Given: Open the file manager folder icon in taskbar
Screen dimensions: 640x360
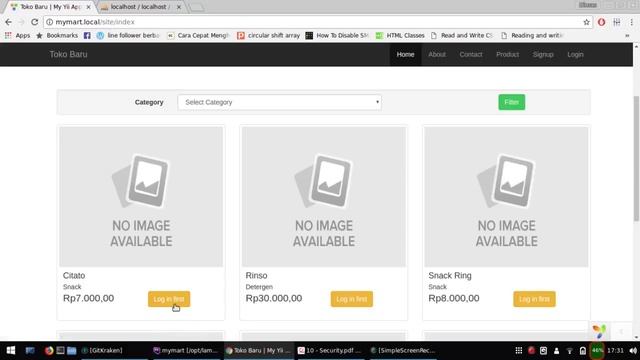Looking at the screenshot, I should tap(72, 350).
